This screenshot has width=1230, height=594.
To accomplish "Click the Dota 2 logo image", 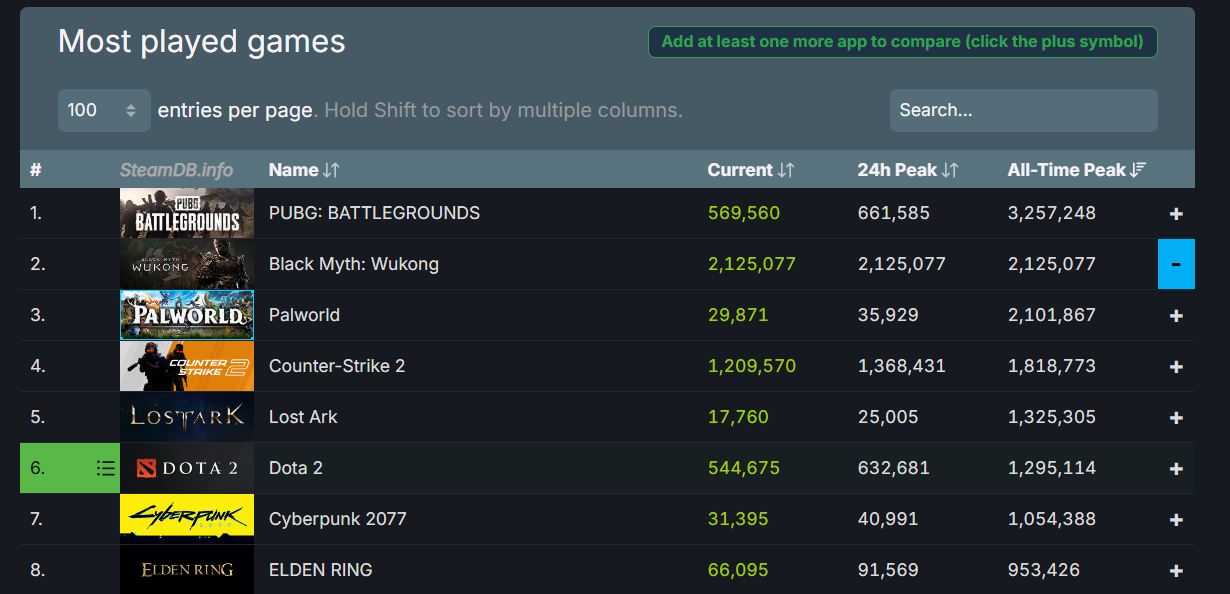I will pyautogui.click(x=186, y=467).
